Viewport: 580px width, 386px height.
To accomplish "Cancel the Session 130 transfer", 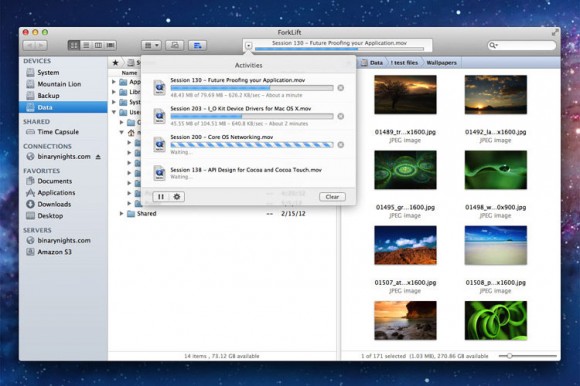I will (x=341, y=88).
